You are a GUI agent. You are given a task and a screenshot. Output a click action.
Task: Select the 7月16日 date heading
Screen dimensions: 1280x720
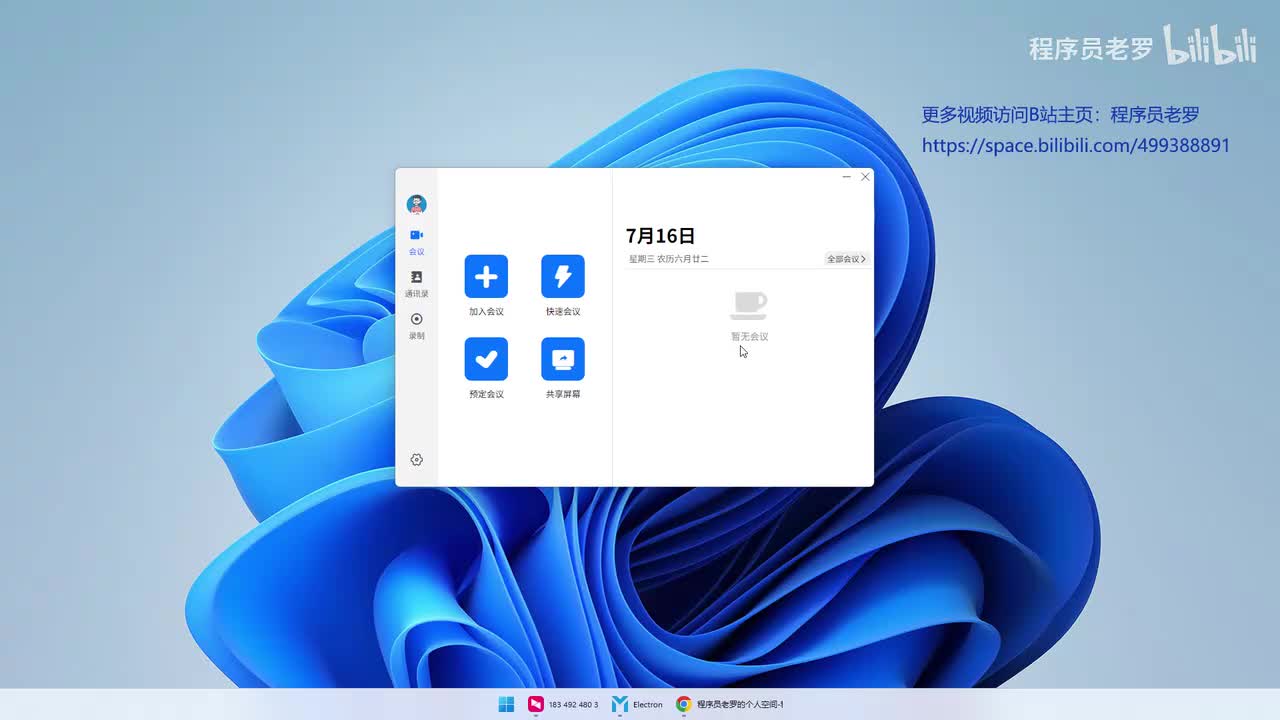(x=660, y=236)
